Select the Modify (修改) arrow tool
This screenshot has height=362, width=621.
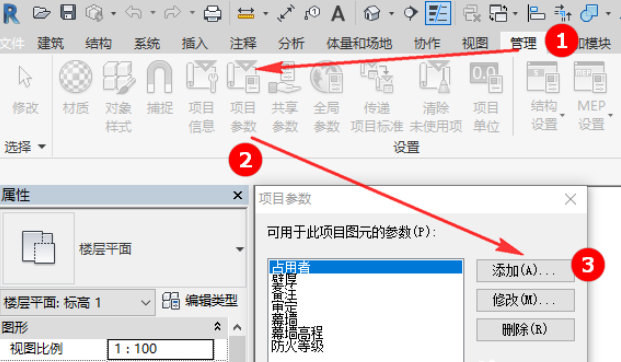tap(25, 90)
